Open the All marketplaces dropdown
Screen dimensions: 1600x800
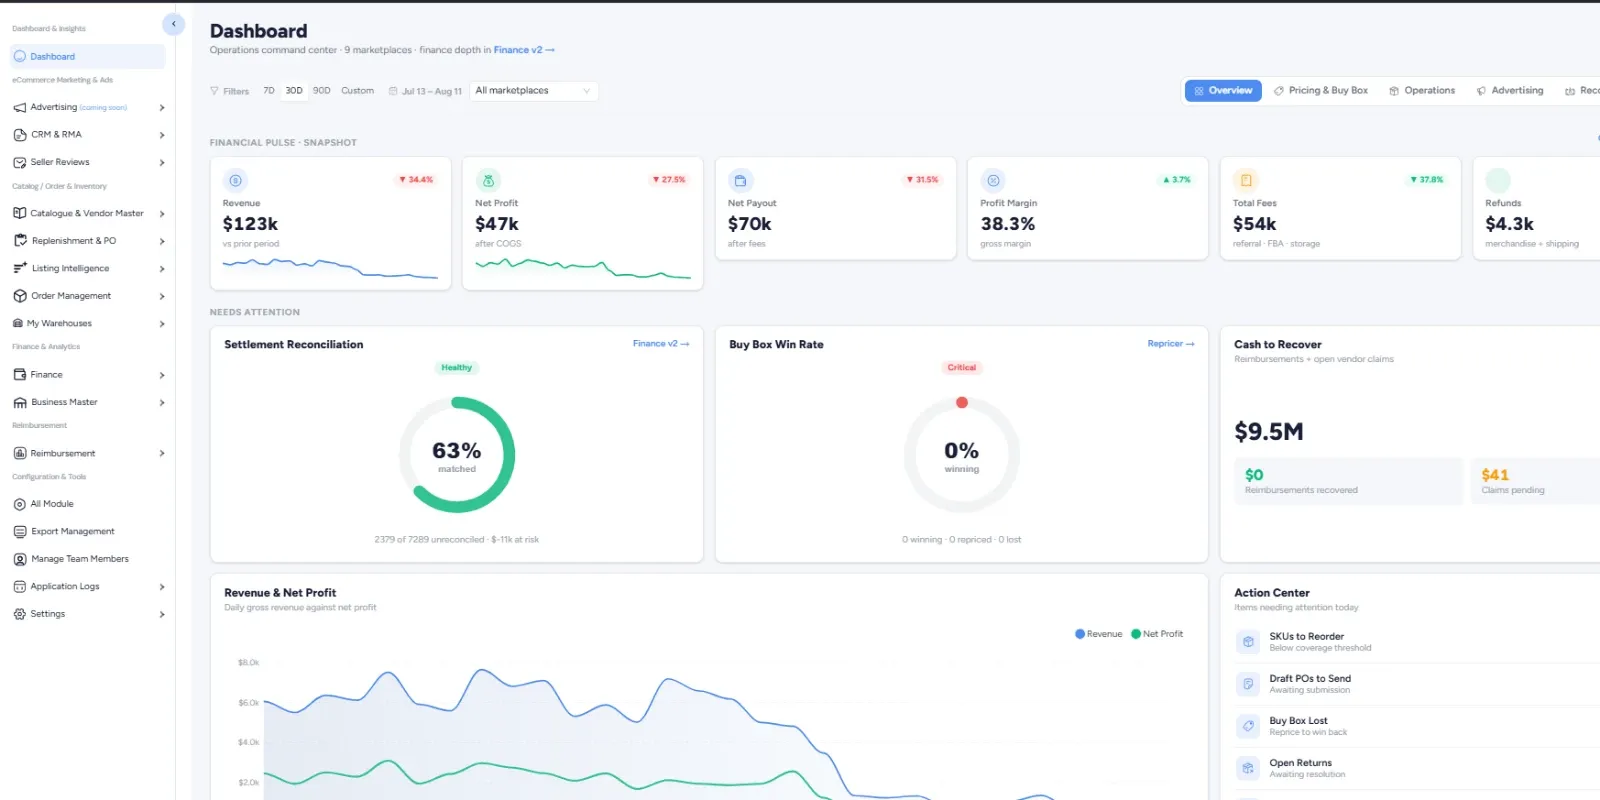click(533, 91)
